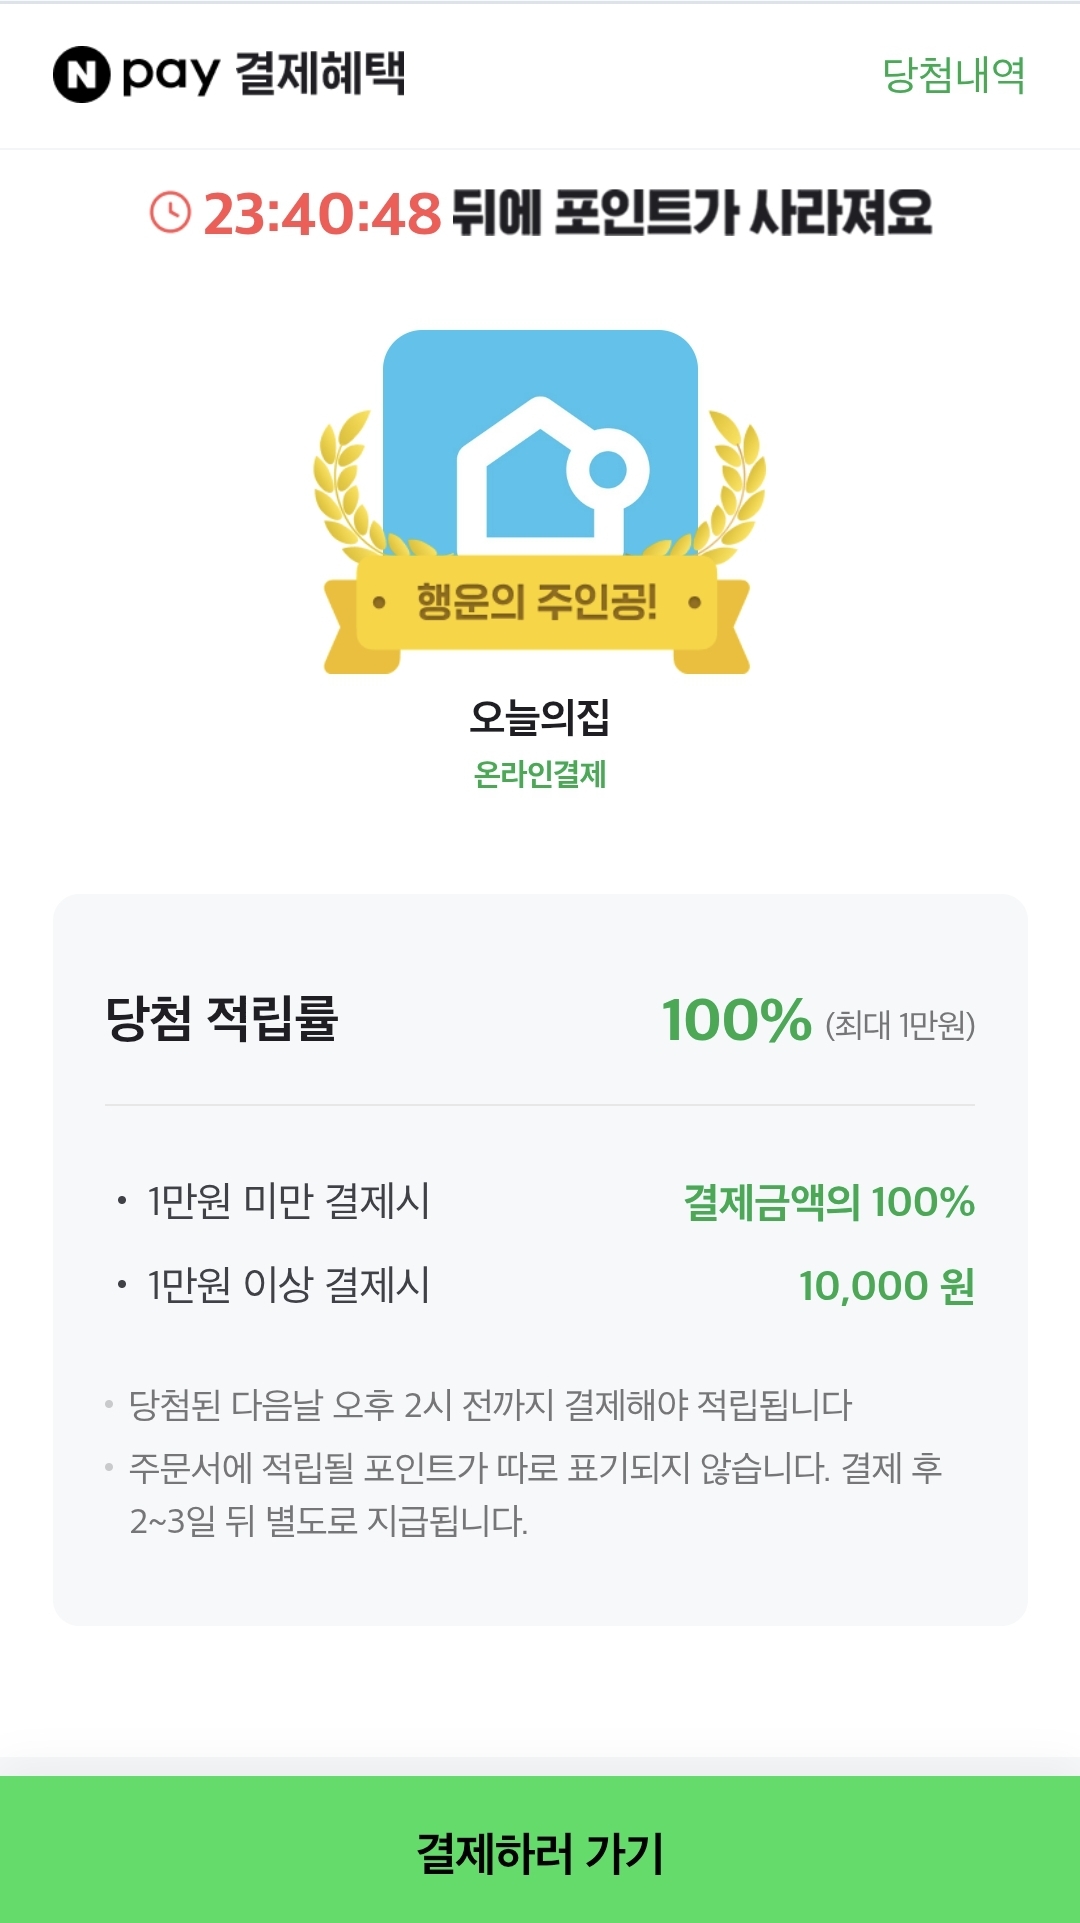This screenshot has height=1923, width=1080.
Task: Tap the 23:40:48 countdown timer text
Action: click(x=322, y=213)
